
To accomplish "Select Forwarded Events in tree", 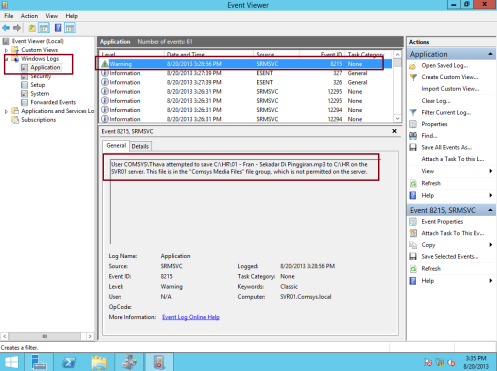I will point(53,102).
